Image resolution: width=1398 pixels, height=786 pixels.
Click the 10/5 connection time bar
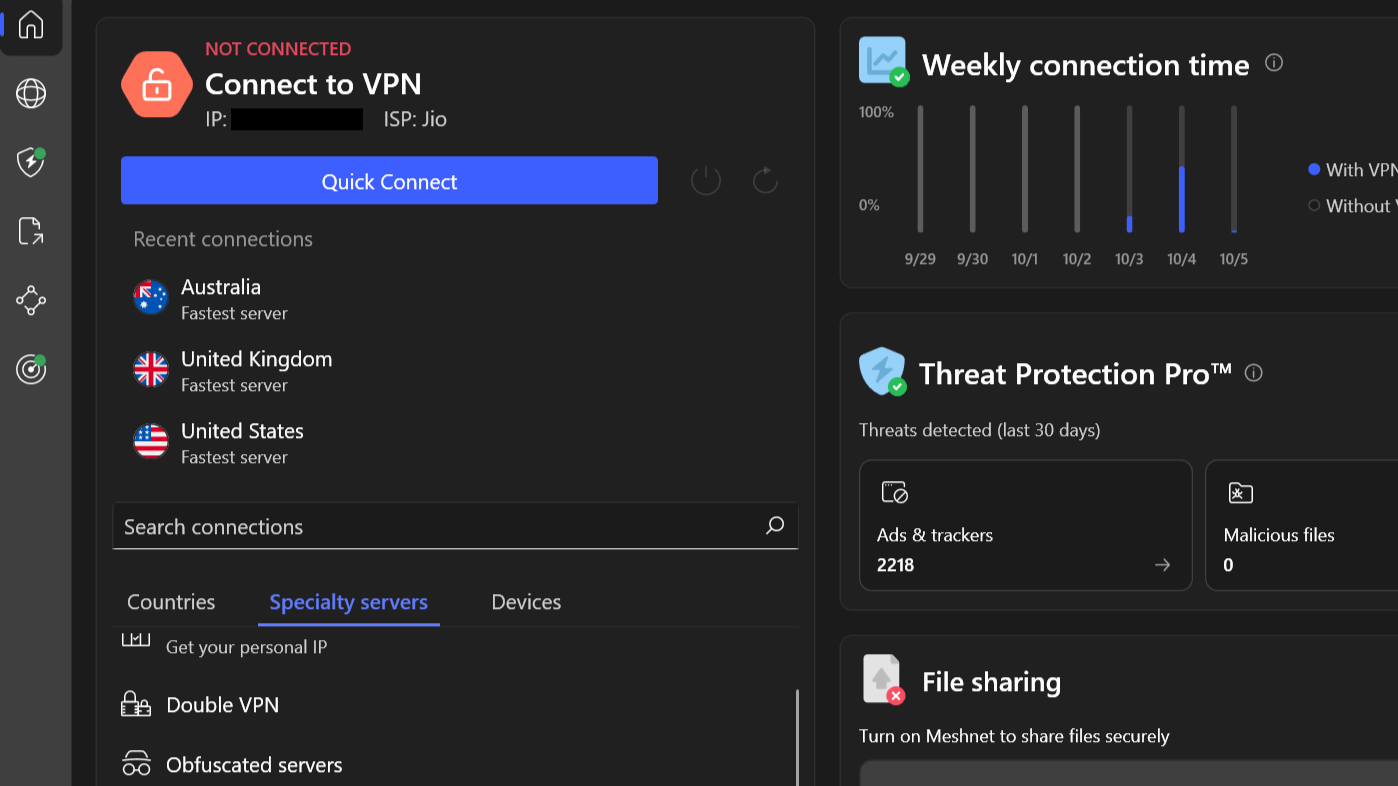pyautogui.click(x=1233, y=169)
